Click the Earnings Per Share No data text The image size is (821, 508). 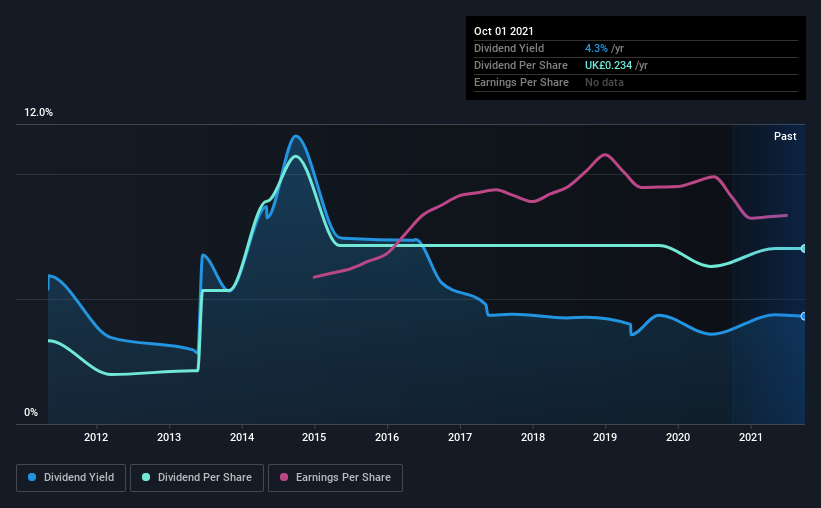coord(604,82)
